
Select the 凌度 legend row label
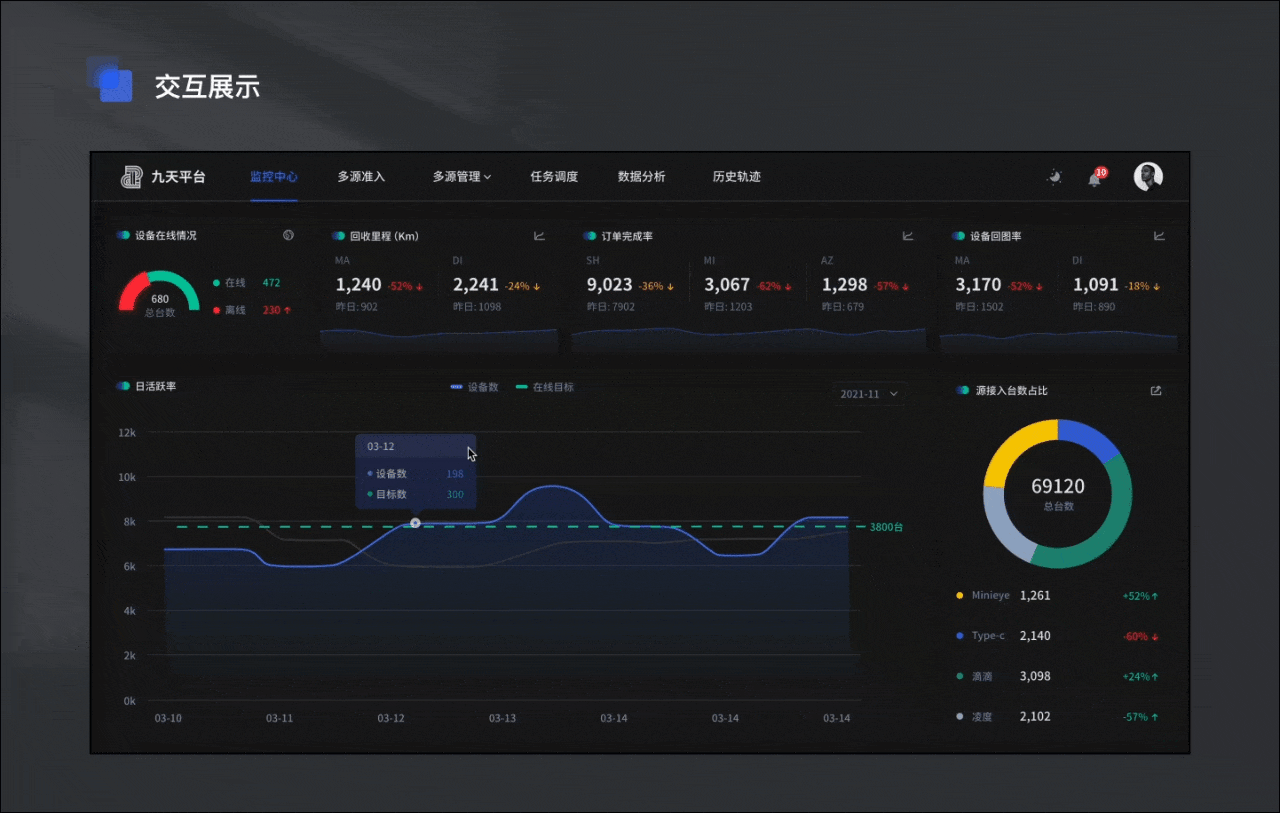click(x=982, y=717)
